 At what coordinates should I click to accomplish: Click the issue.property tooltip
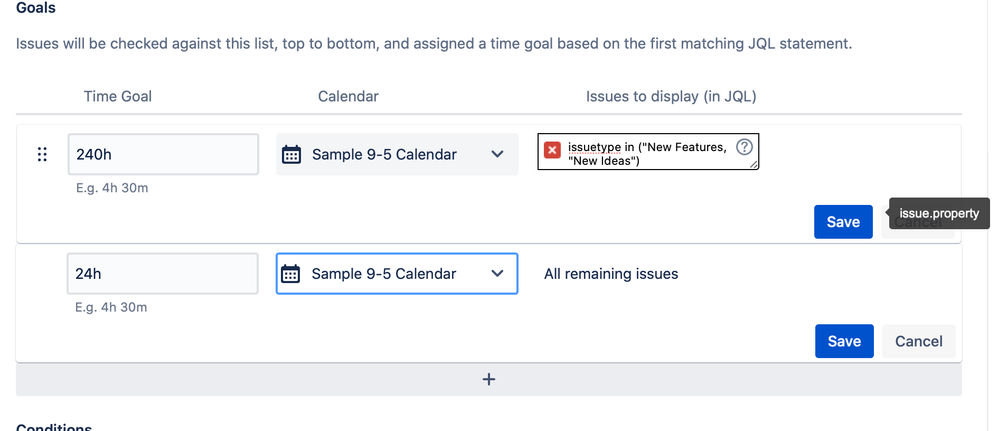[x=939, y=214]
